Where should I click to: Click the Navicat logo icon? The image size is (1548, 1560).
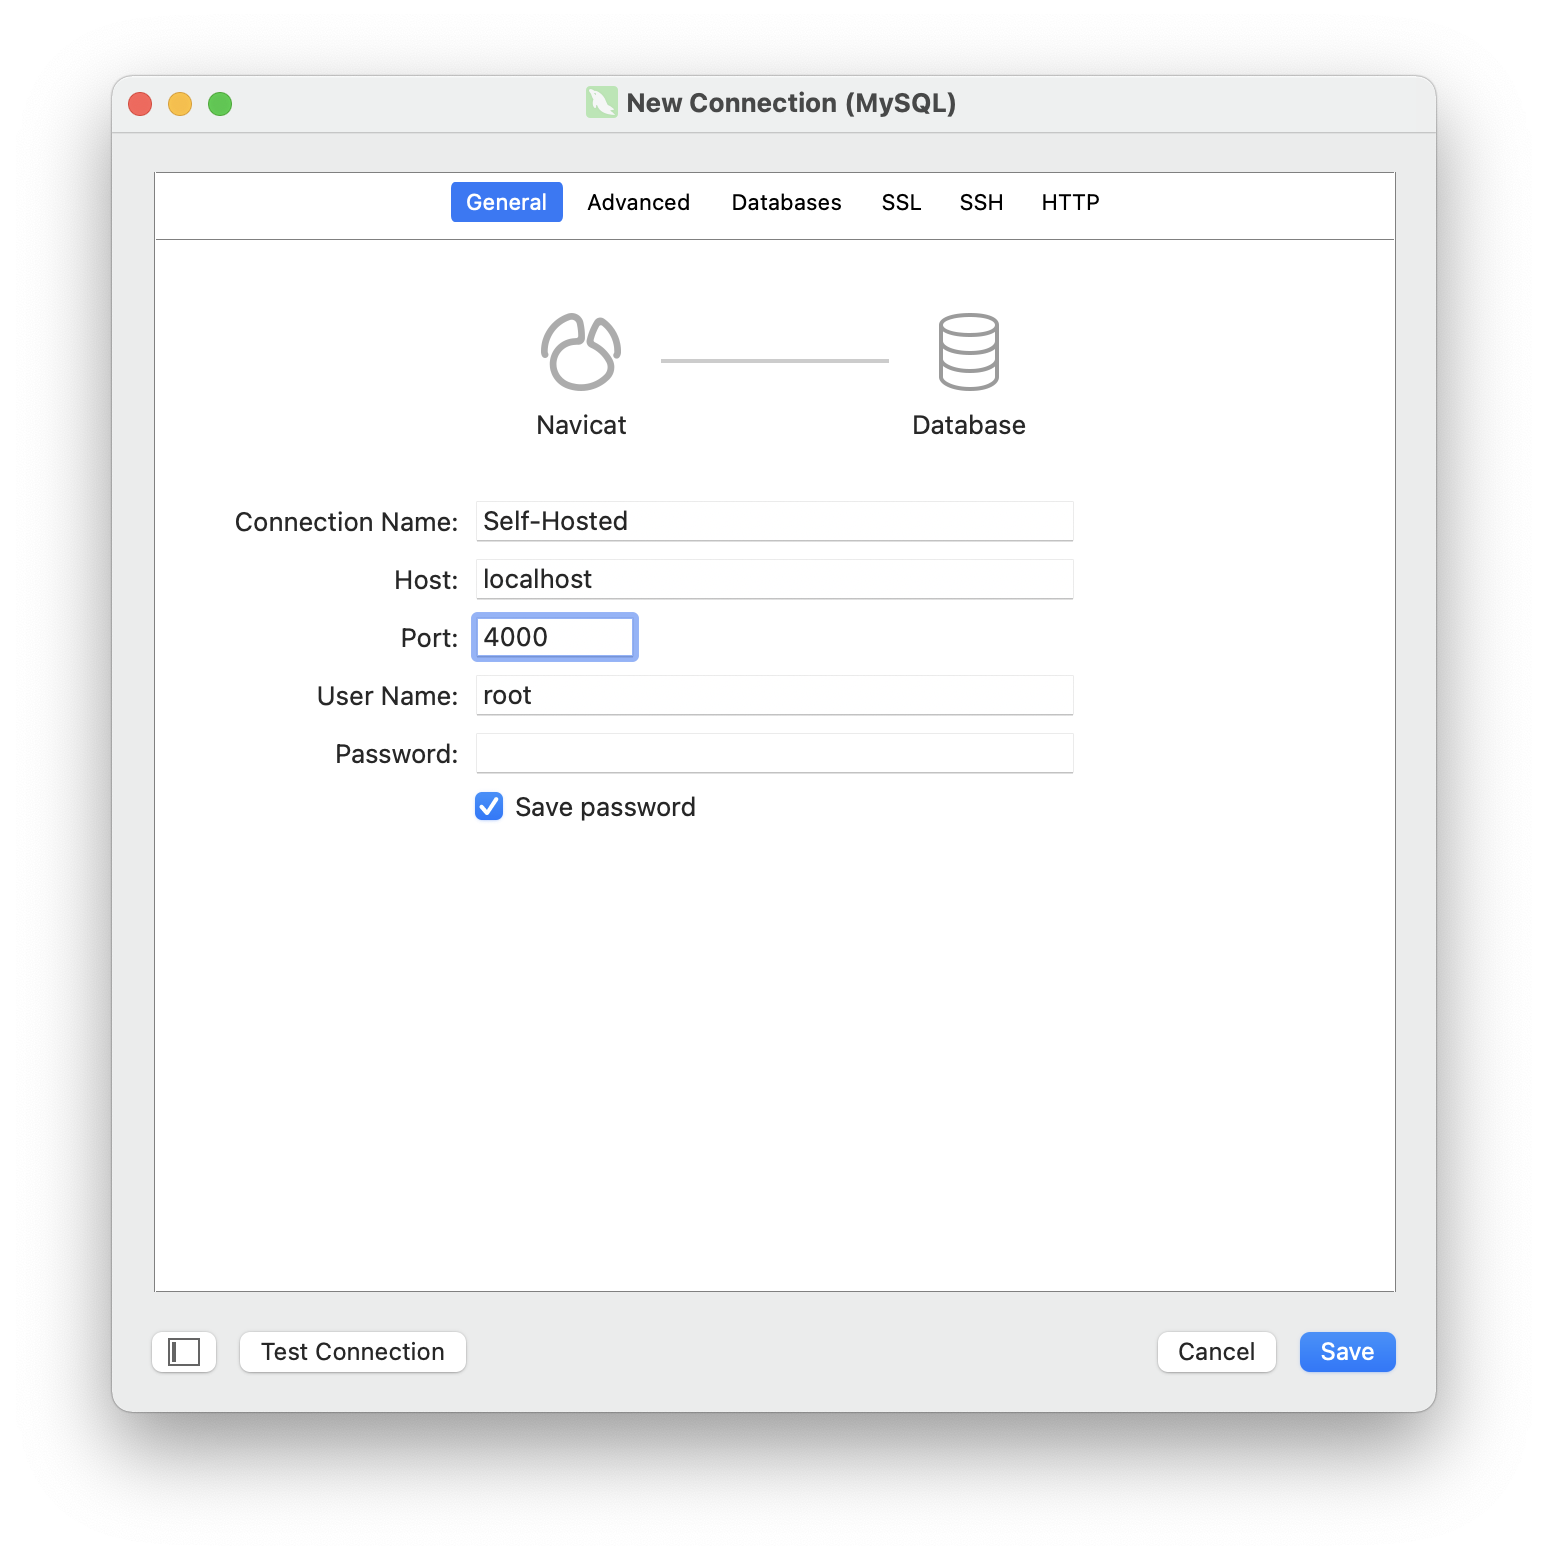point(580,352)
